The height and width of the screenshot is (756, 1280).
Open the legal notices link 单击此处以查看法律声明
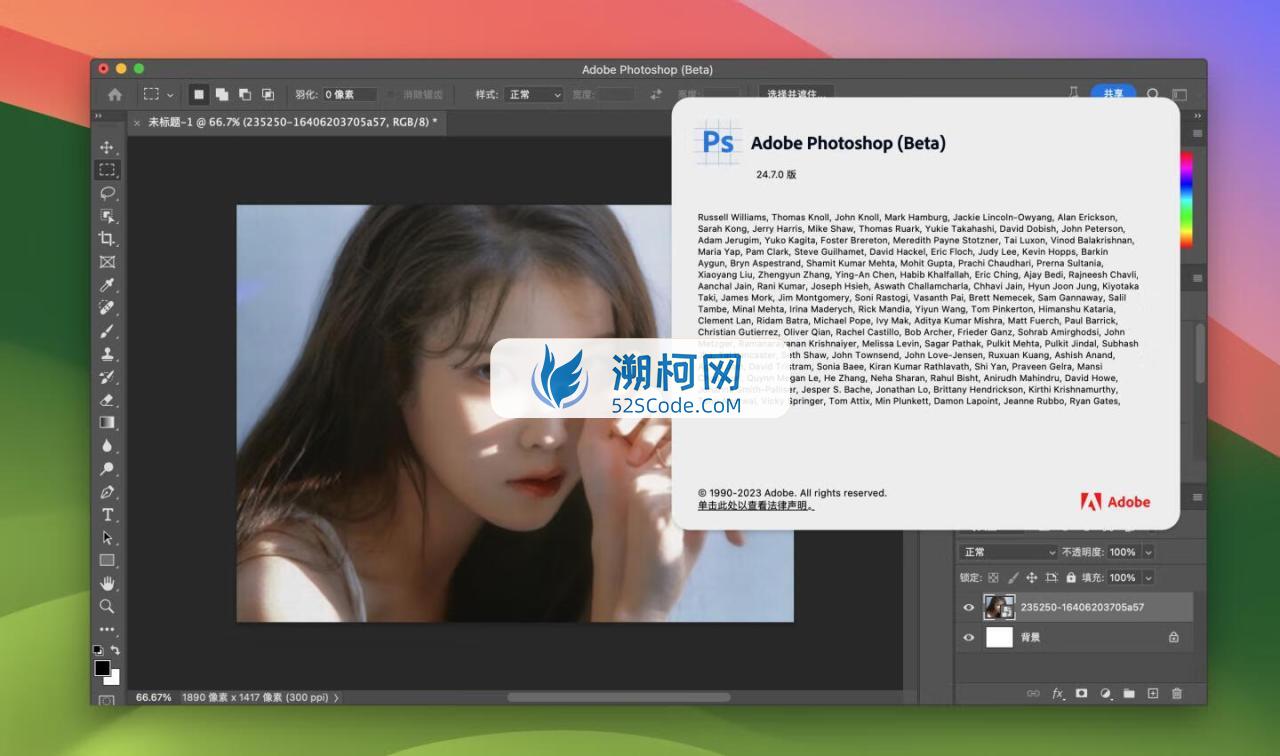click(x=756, y=506)
